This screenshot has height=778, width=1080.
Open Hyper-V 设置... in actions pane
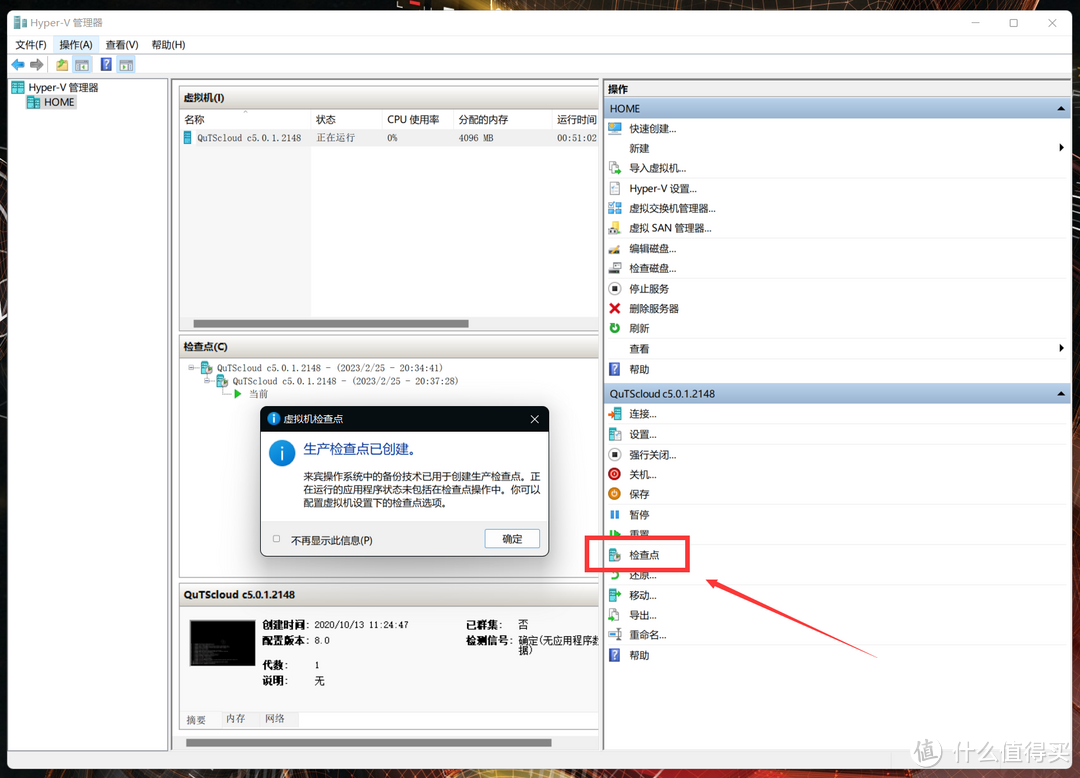pos(663,189)
